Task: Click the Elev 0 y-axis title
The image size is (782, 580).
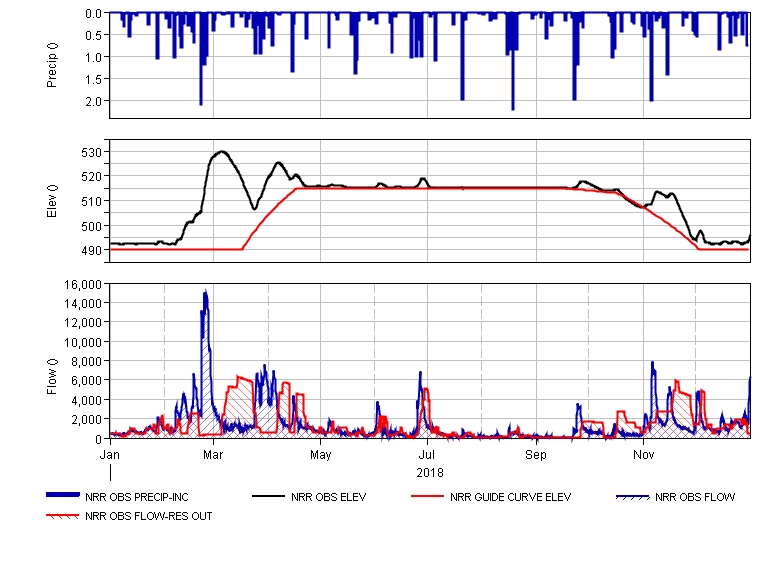Action: click(53, 202)
